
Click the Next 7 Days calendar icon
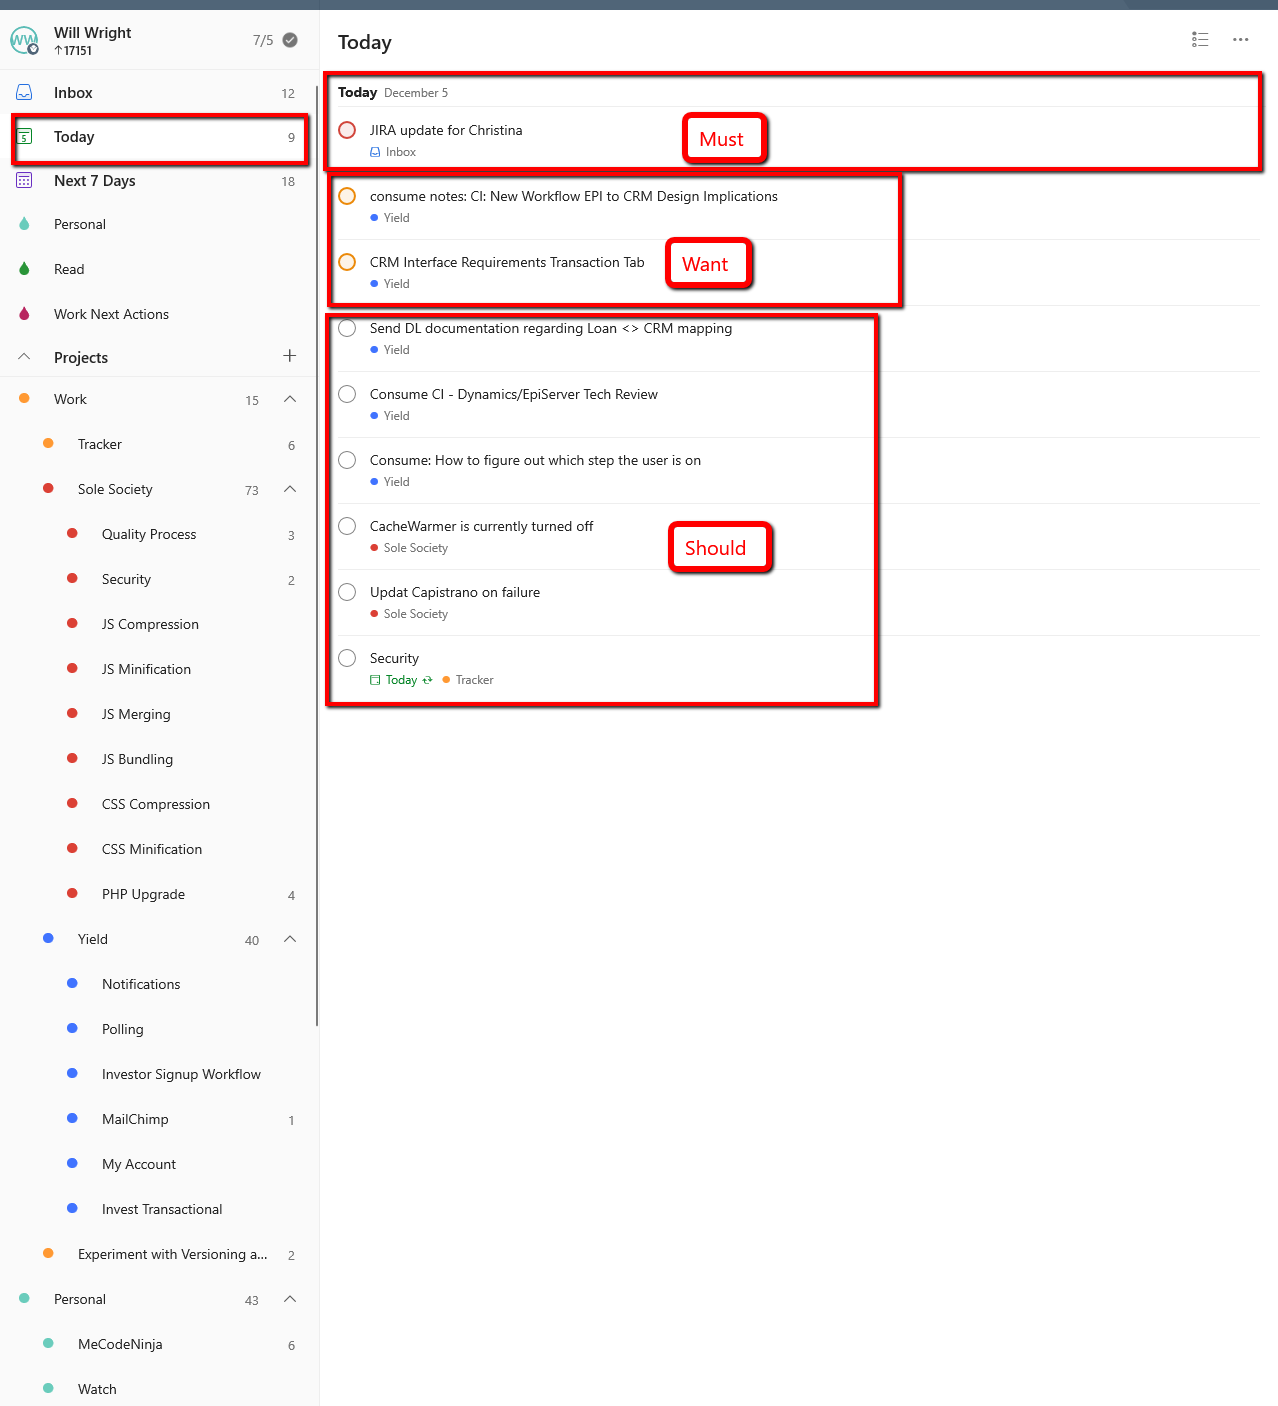(24, 180)
